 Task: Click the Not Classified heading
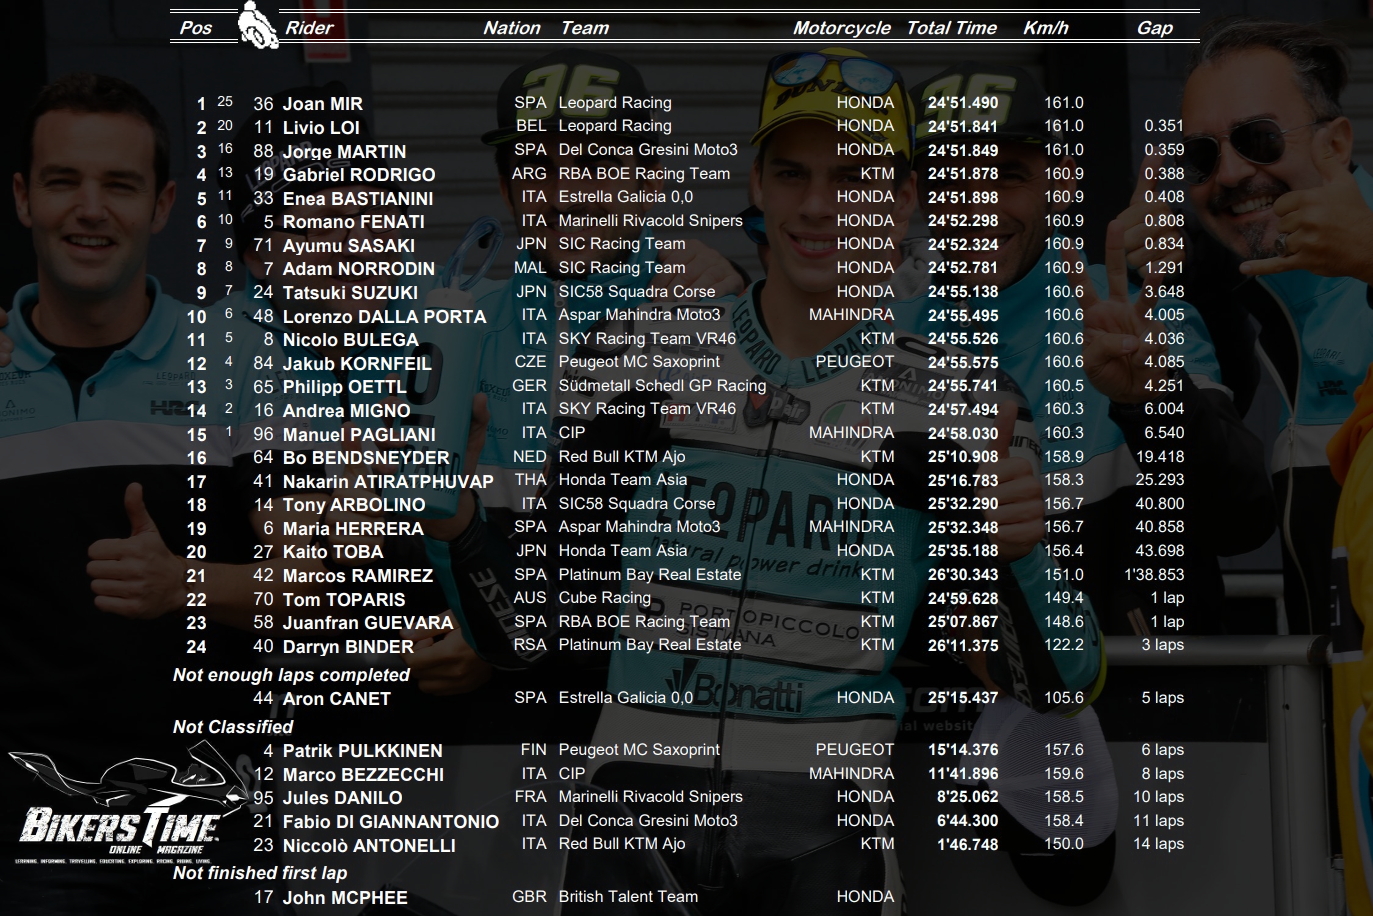[233, 727]
